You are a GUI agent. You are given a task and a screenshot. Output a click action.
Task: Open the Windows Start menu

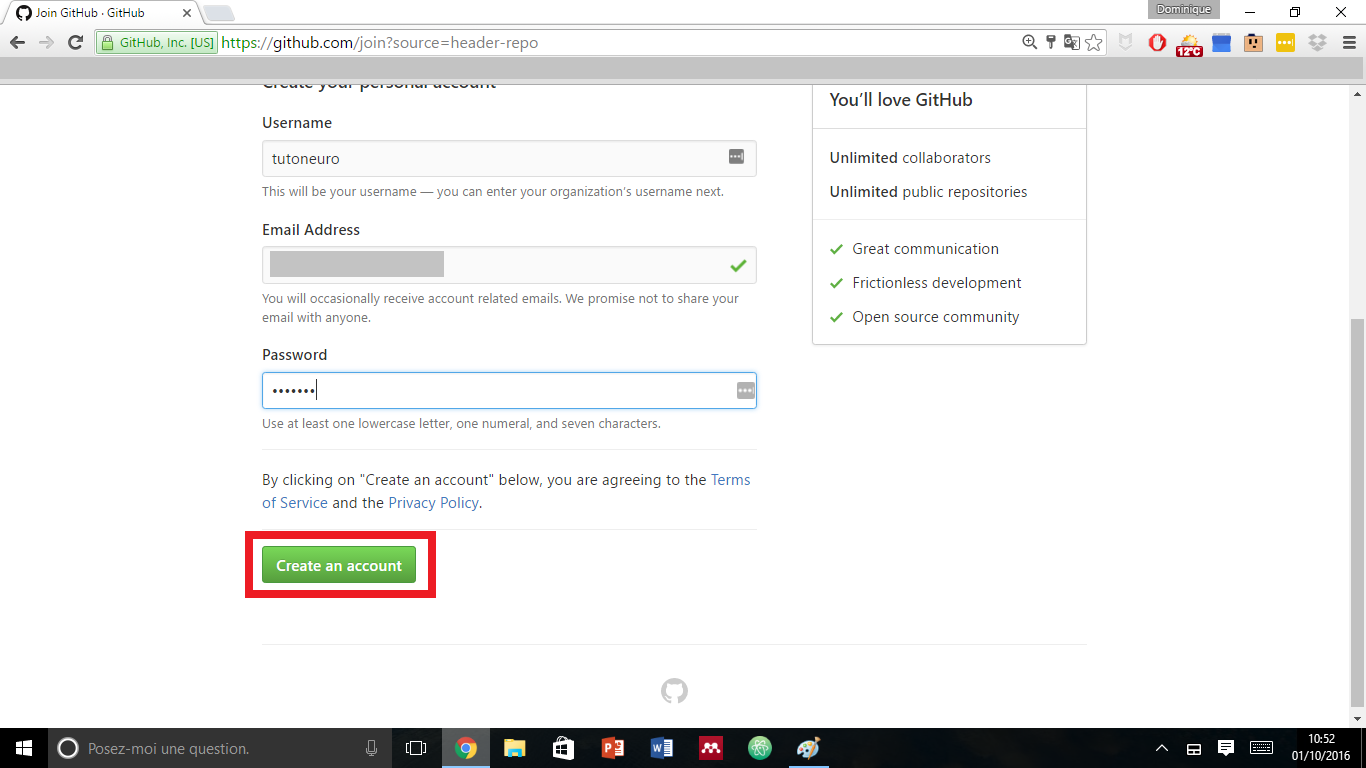(23, 748)
